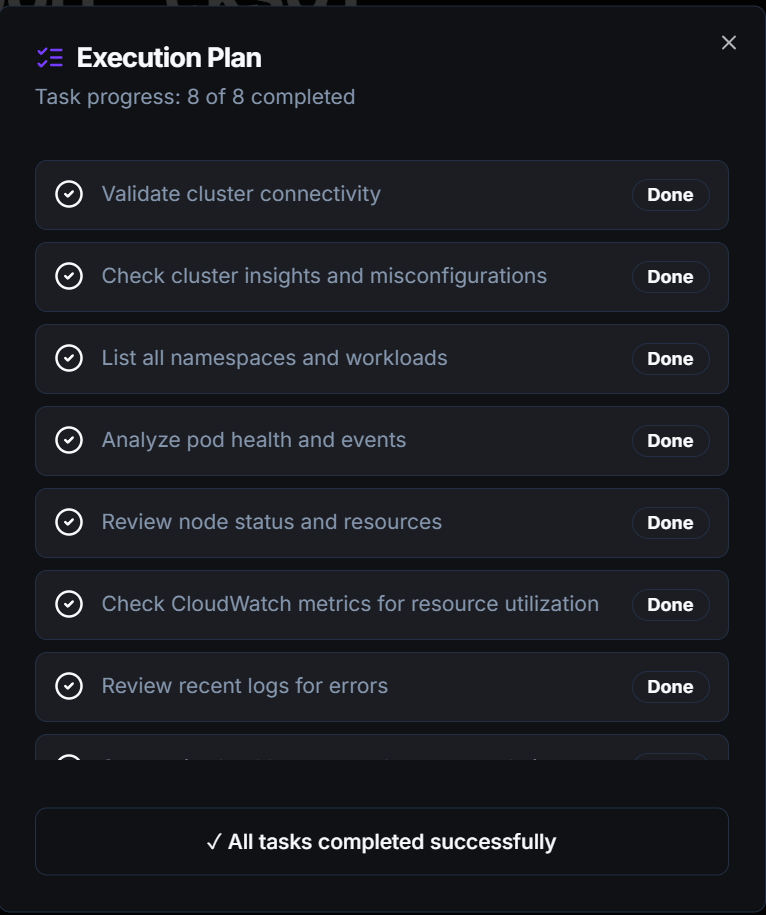Click completed icon for List all namespaces task
766x915 pixels.
68,359
